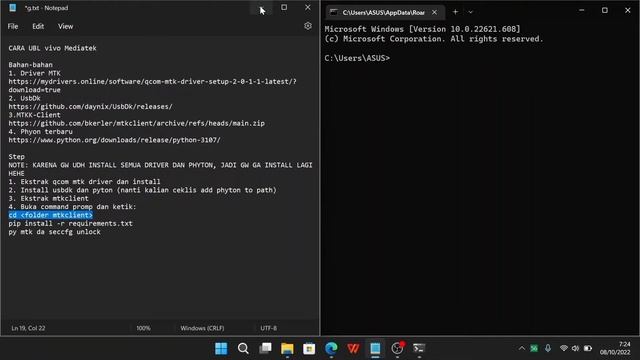Click the 100% zoom level in status bar
This screenshot has height=360, width=640.
coord(143,328)
